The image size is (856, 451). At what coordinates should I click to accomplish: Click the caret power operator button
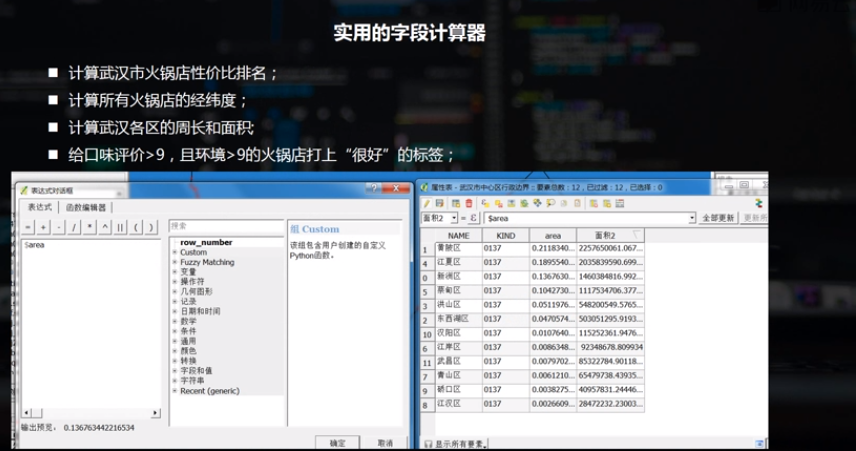(105, 227)
